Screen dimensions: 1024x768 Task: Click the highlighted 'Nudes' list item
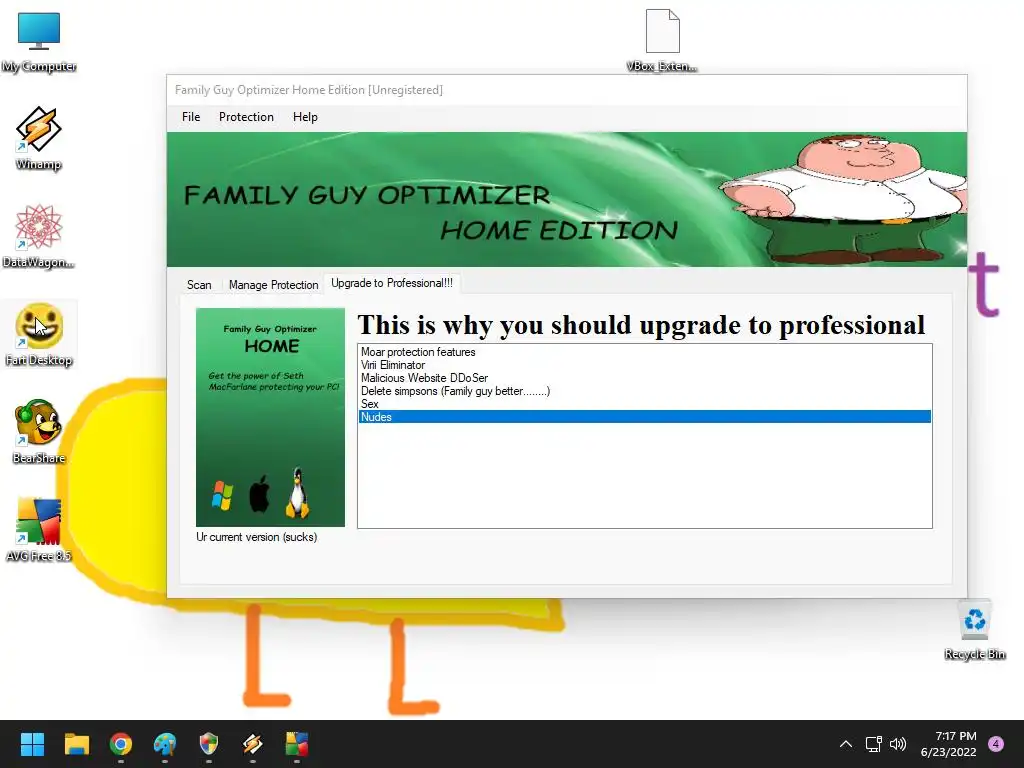[645, 417]
